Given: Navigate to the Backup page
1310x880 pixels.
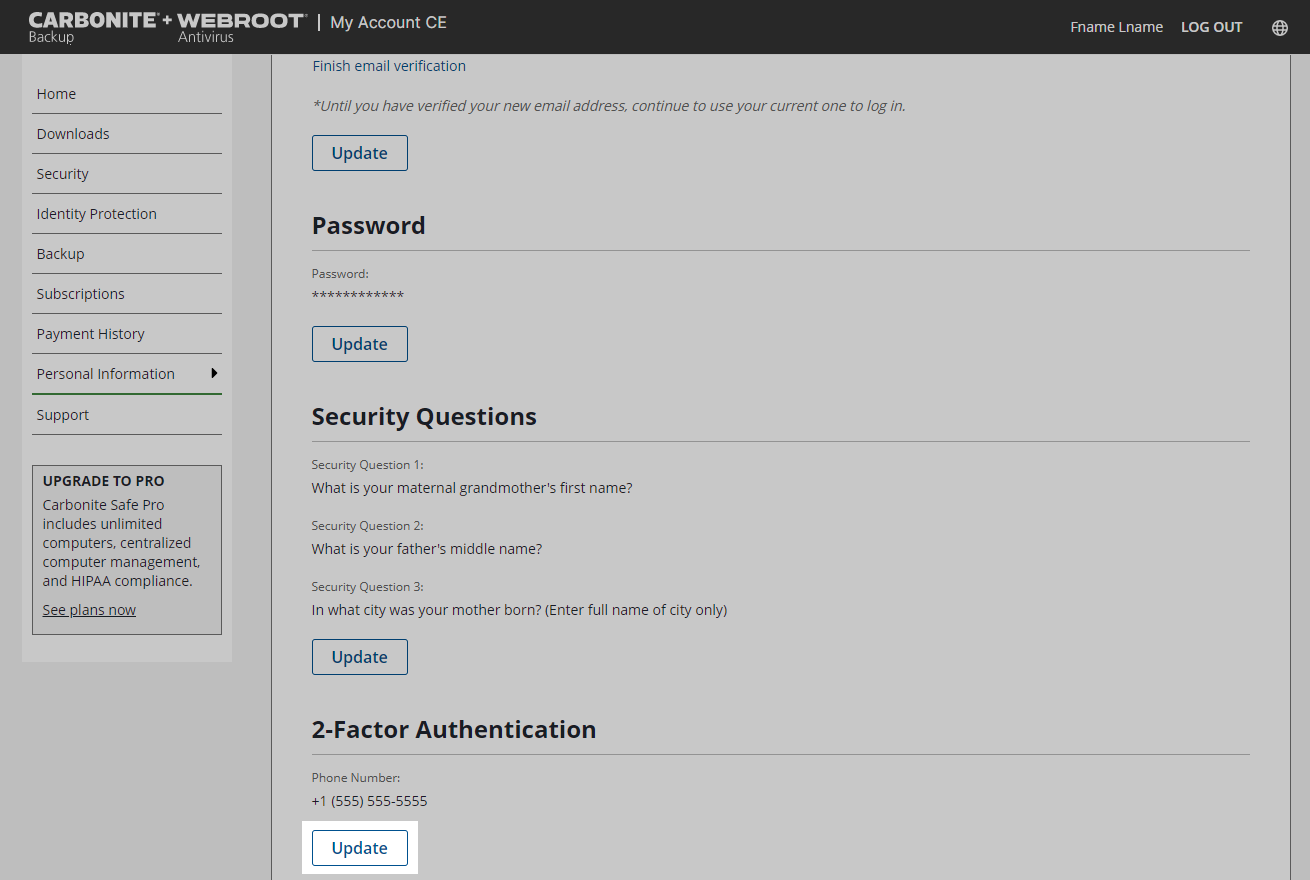Looking at the screenshot, I should tap(61, 254).
